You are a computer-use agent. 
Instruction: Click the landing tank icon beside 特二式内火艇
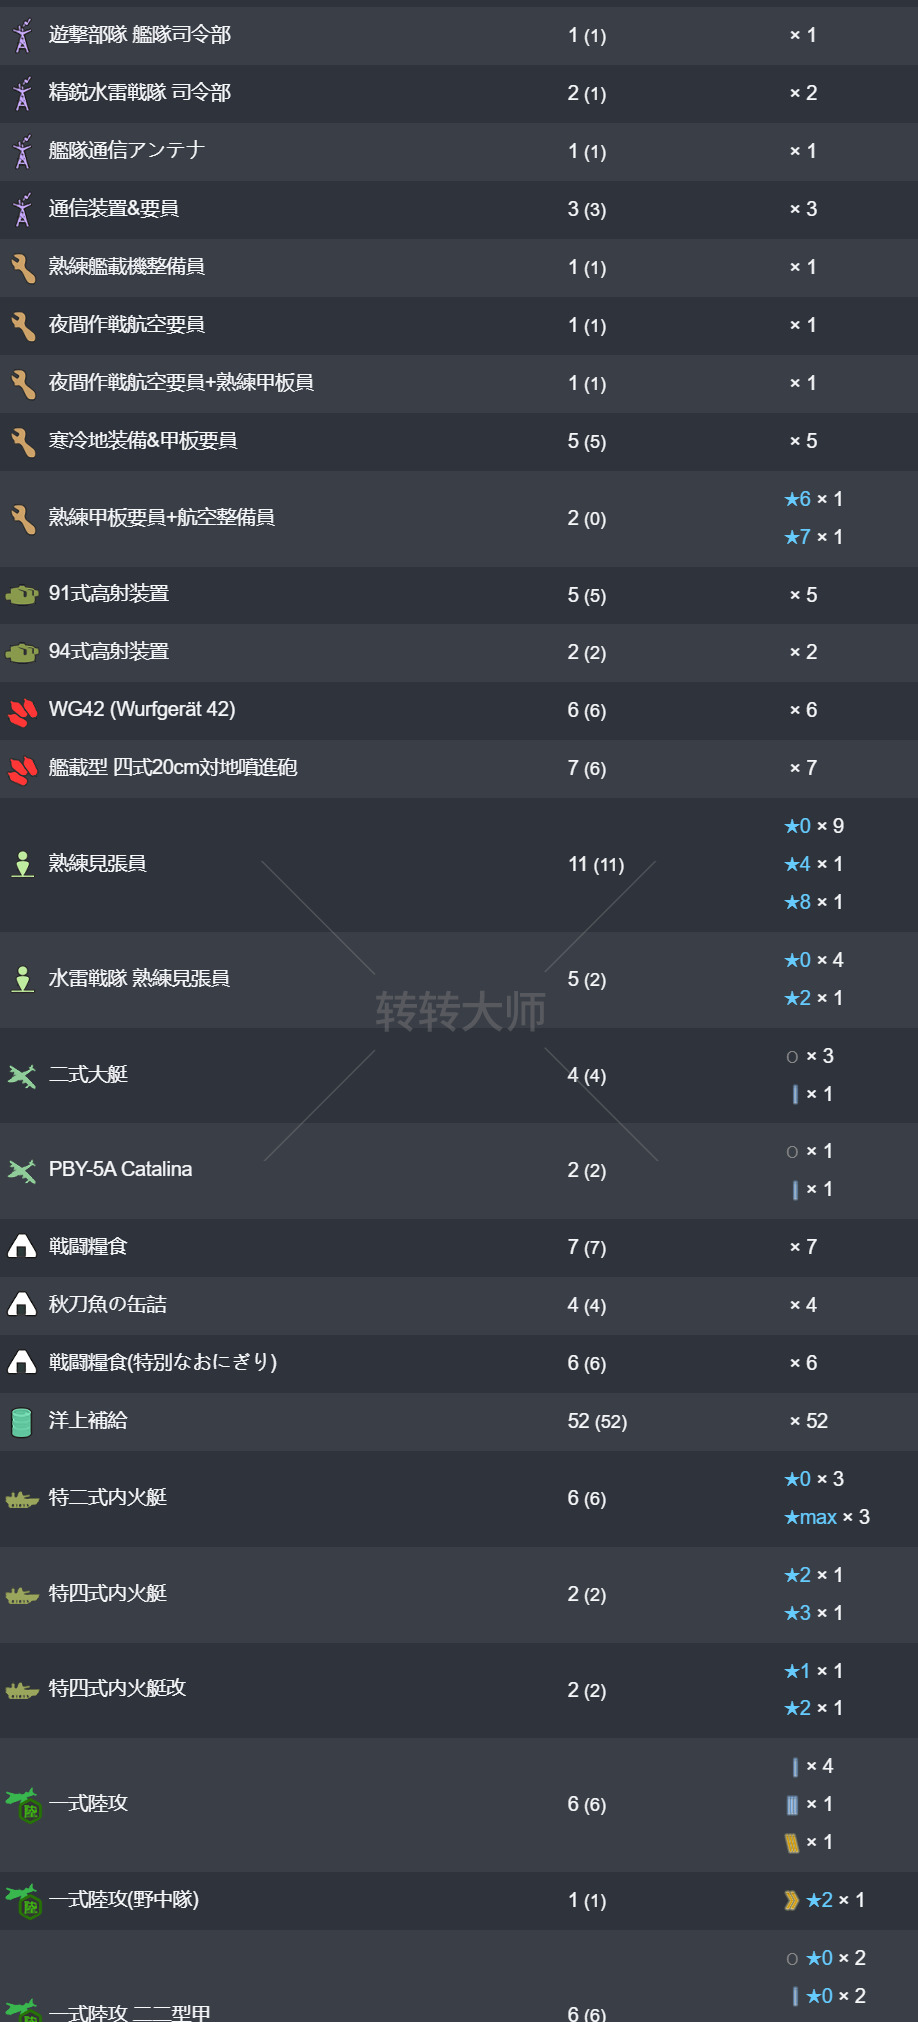22,1499
